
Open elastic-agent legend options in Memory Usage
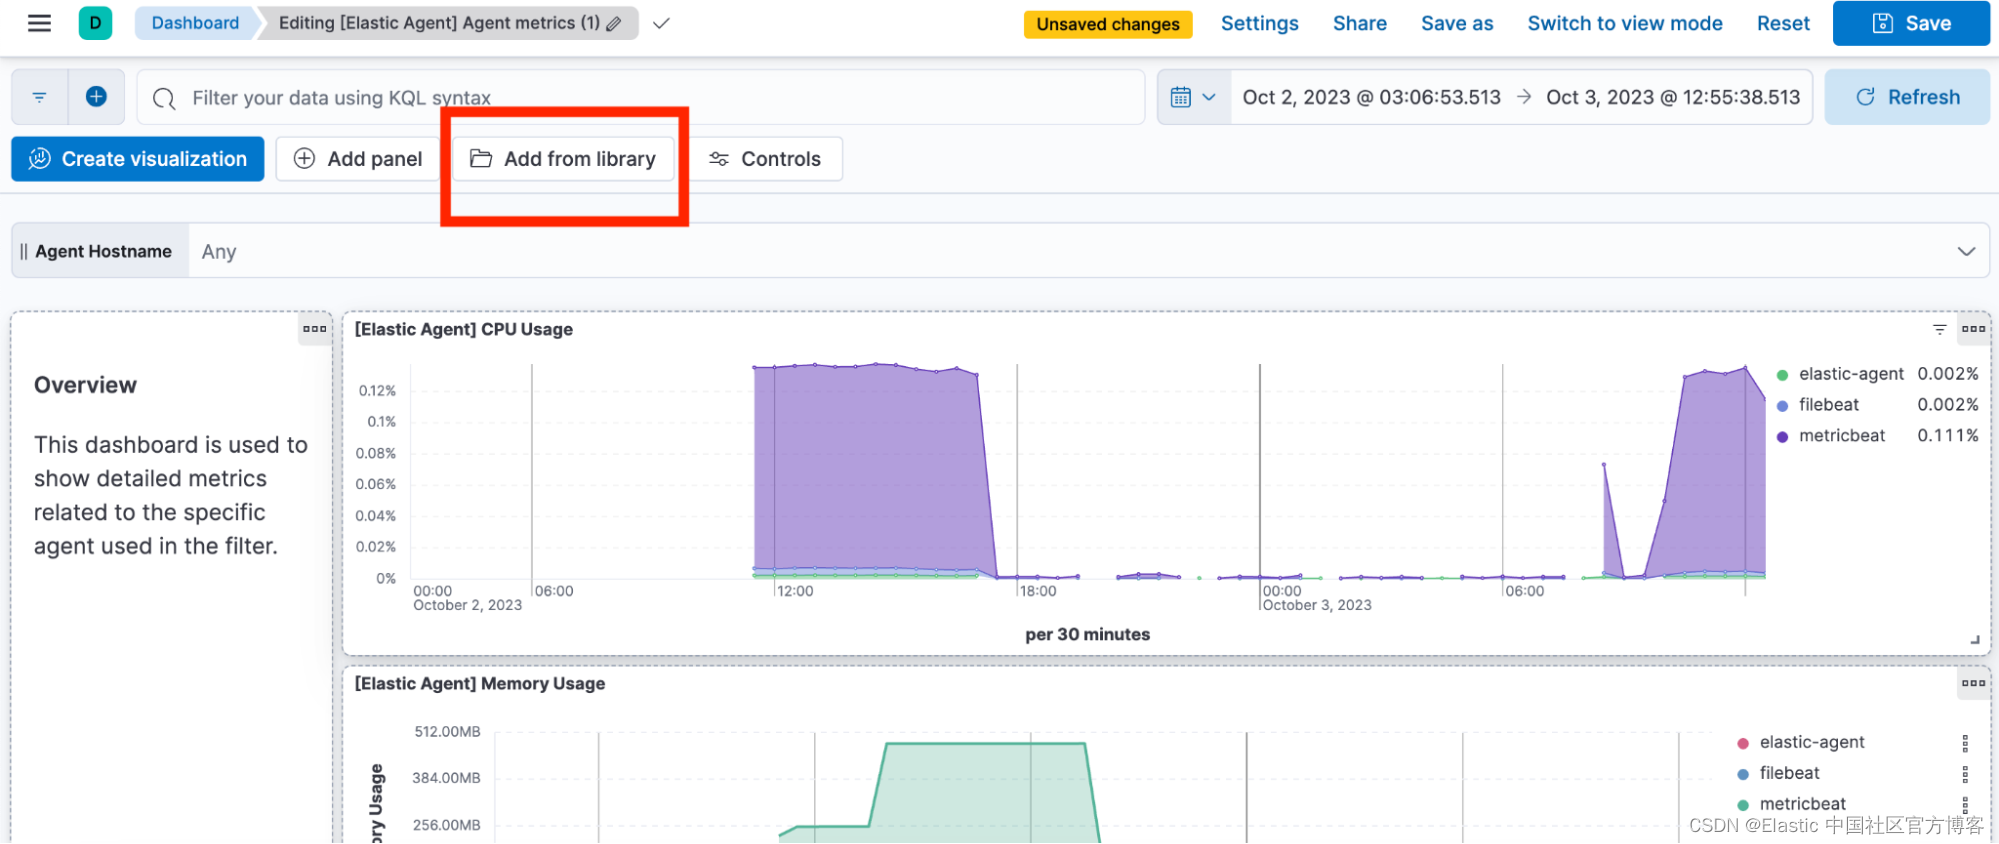point(1965,743)
